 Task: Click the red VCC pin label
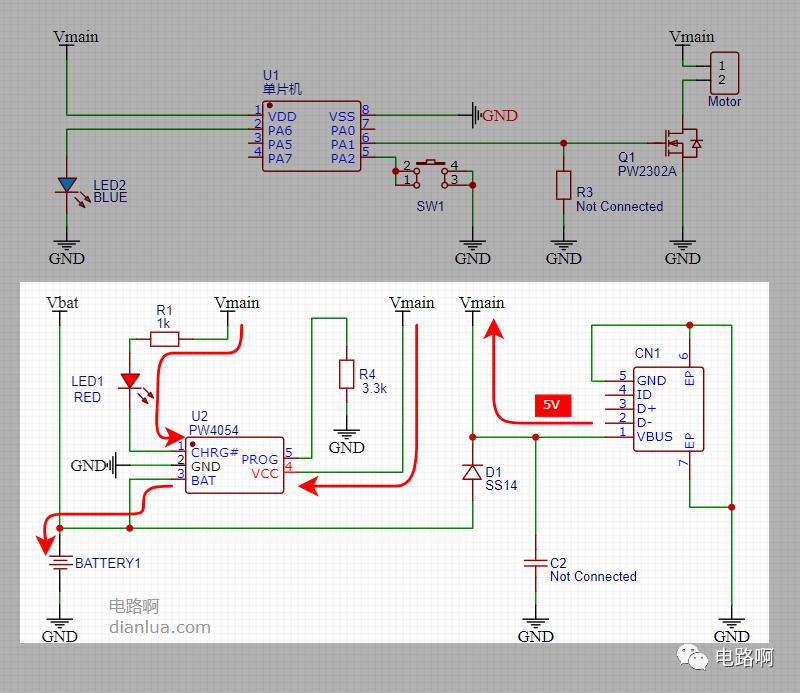(x=265, y=473)
